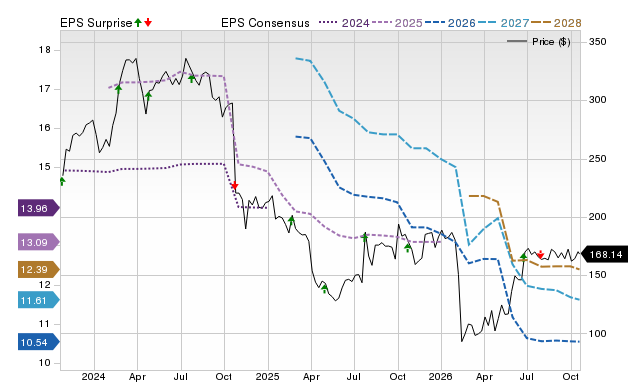This screenshot has height=382, width=640.
Task: Click the green surprise arrow in June 2026
Action: coord(524,257)
